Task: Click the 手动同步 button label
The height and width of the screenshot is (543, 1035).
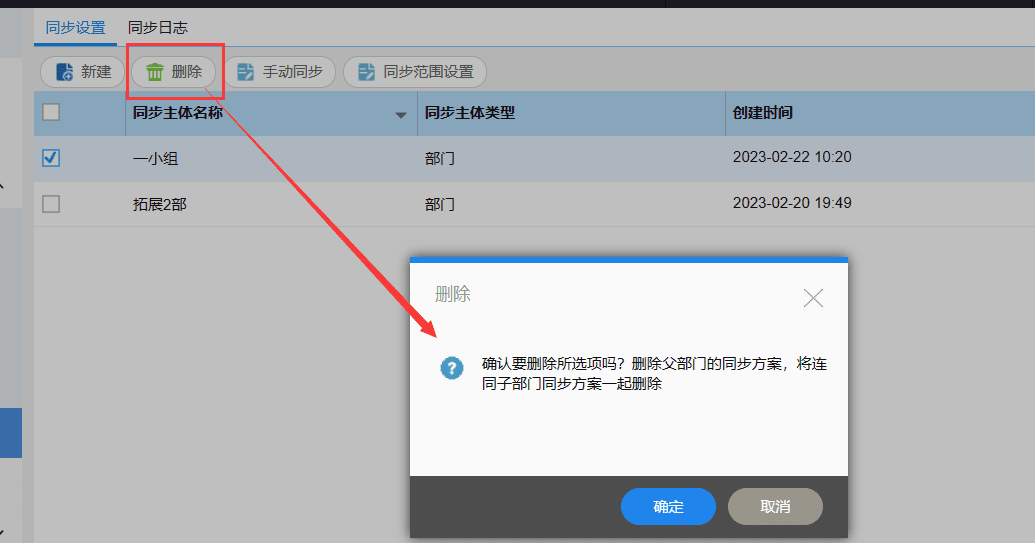Action: pyautogui.click(x=292, y=72)
